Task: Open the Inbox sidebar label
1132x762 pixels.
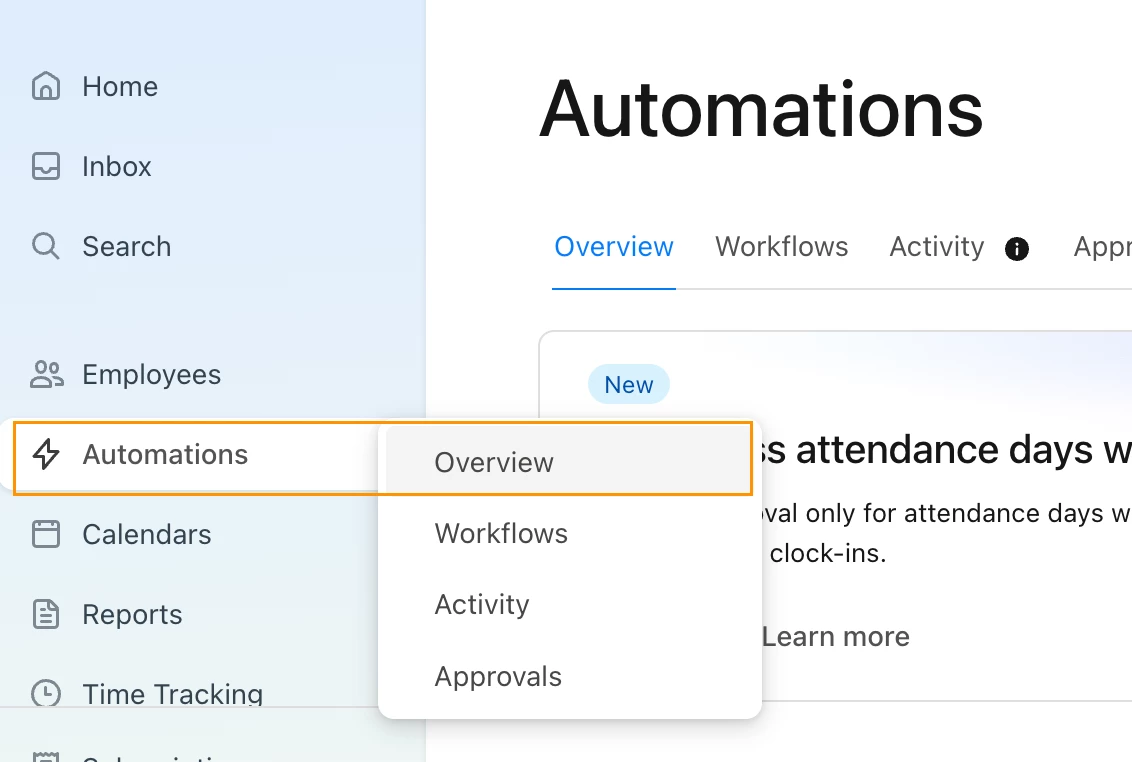Action: (116, 166)
